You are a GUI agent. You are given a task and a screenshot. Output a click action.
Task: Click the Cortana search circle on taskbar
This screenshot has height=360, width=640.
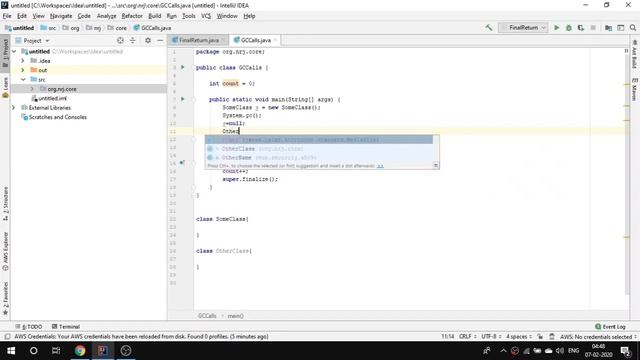[33, 351]
